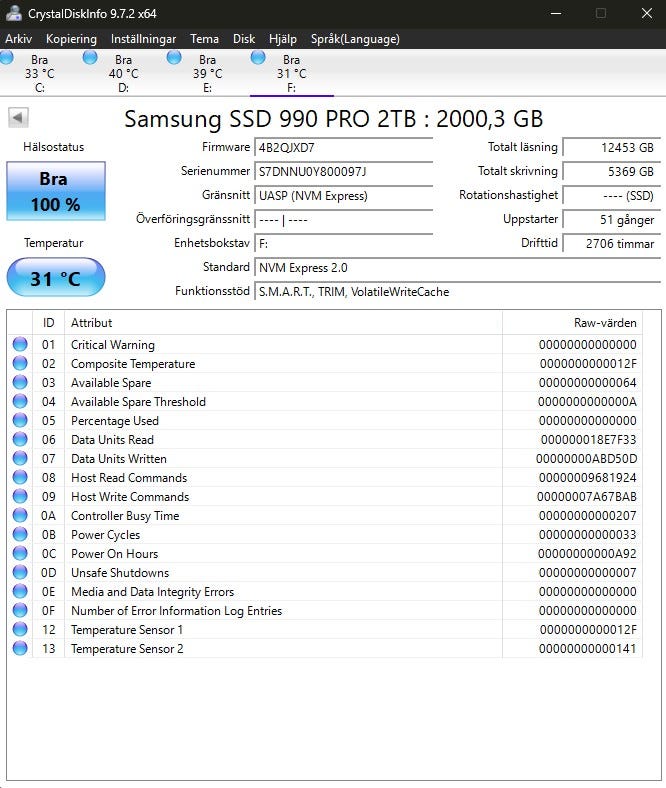Select the Host Write Commands raw value 00000007A67BAB
666x788 pixels.
[587, 497]
